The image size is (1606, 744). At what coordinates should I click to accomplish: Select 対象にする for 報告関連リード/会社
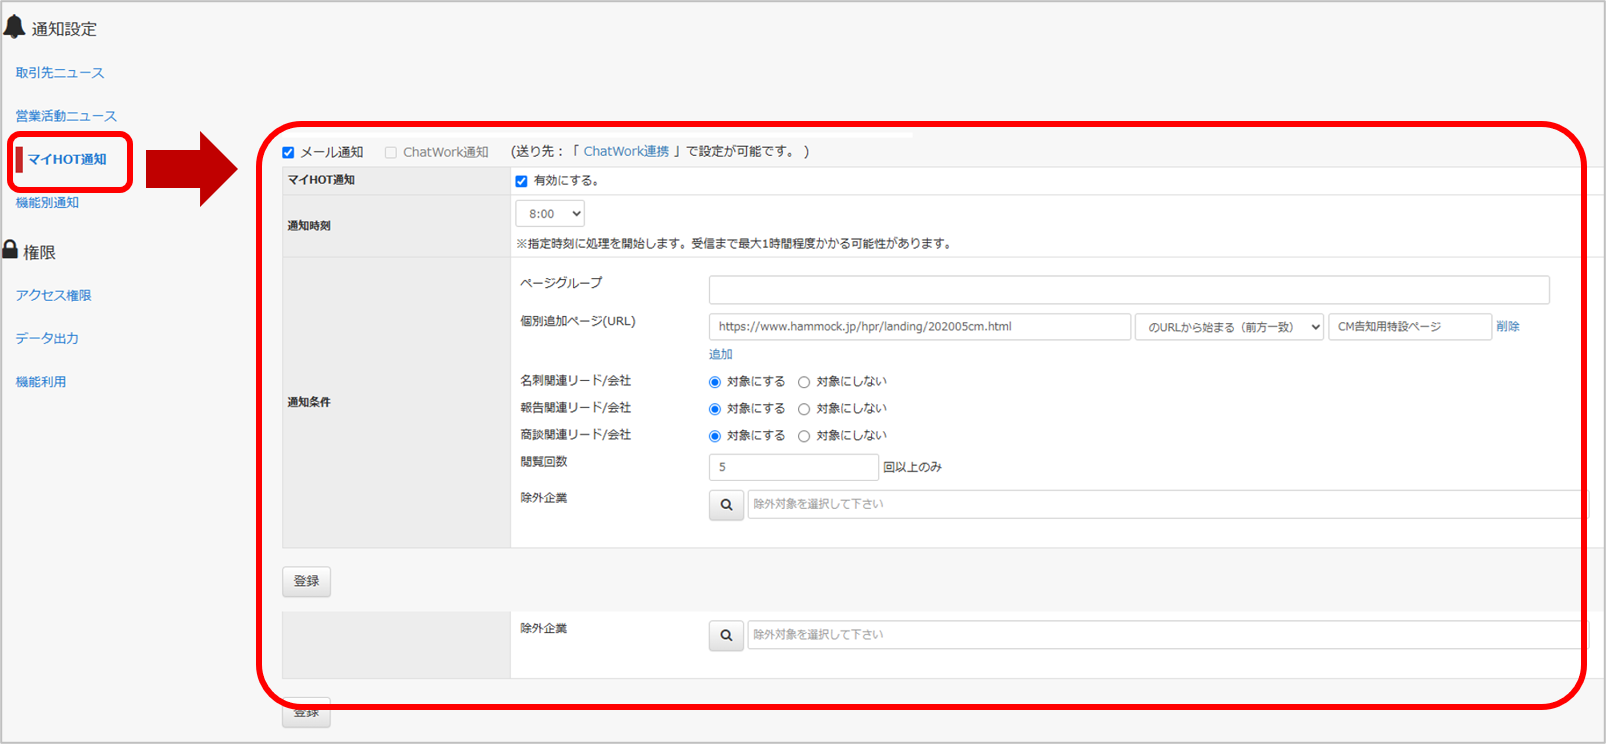(x=715, y=409)
